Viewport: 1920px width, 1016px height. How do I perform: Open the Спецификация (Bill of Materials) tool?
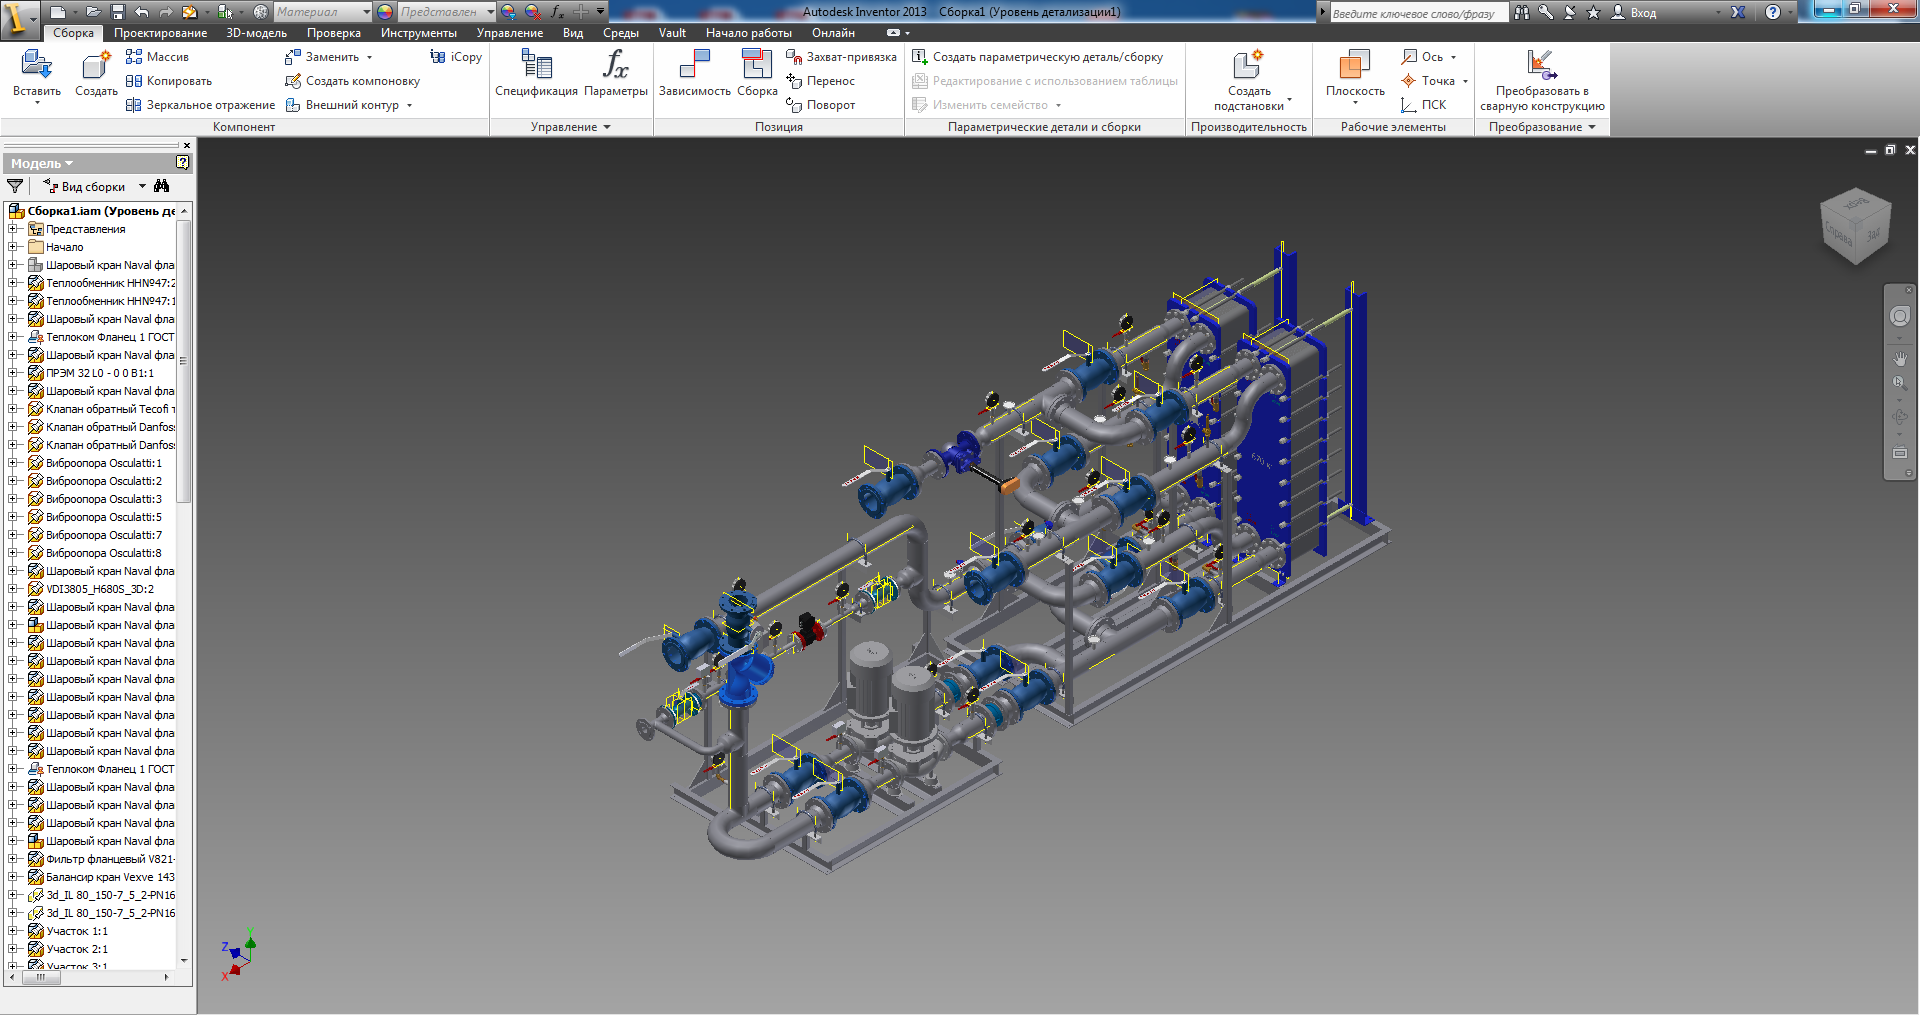click(536, 66)
